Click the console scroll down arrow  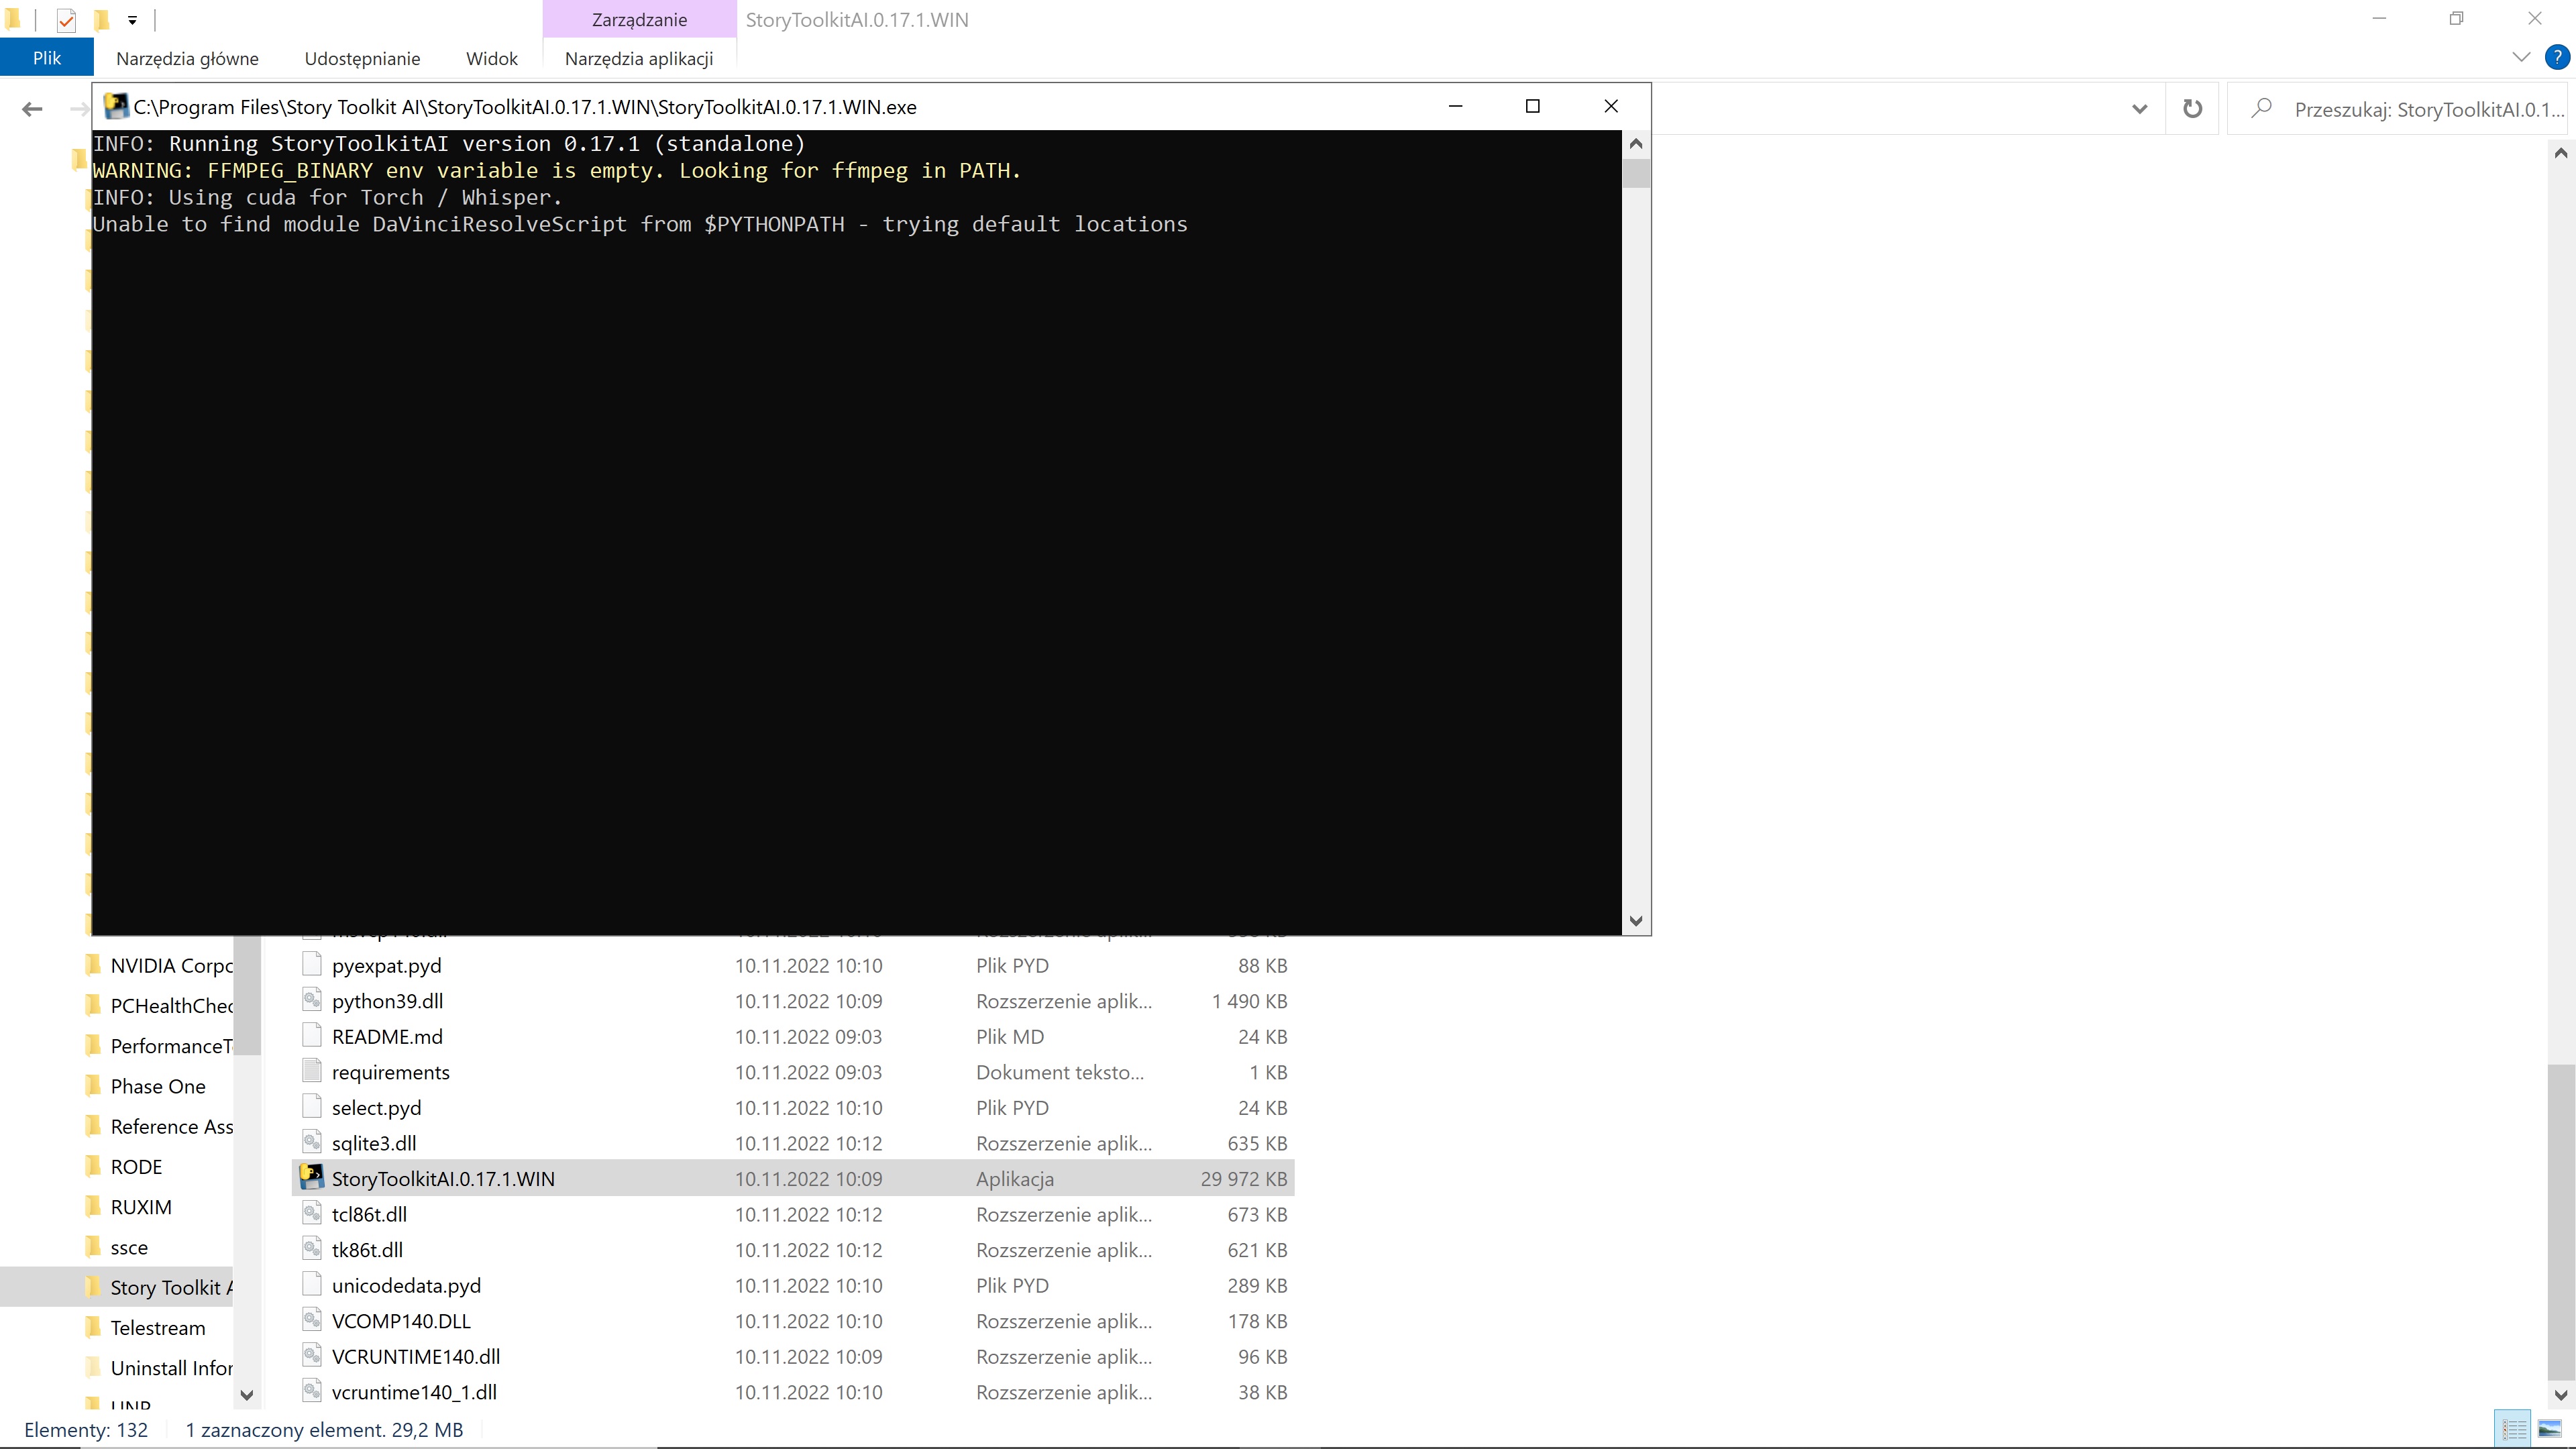coord(1636,921)
